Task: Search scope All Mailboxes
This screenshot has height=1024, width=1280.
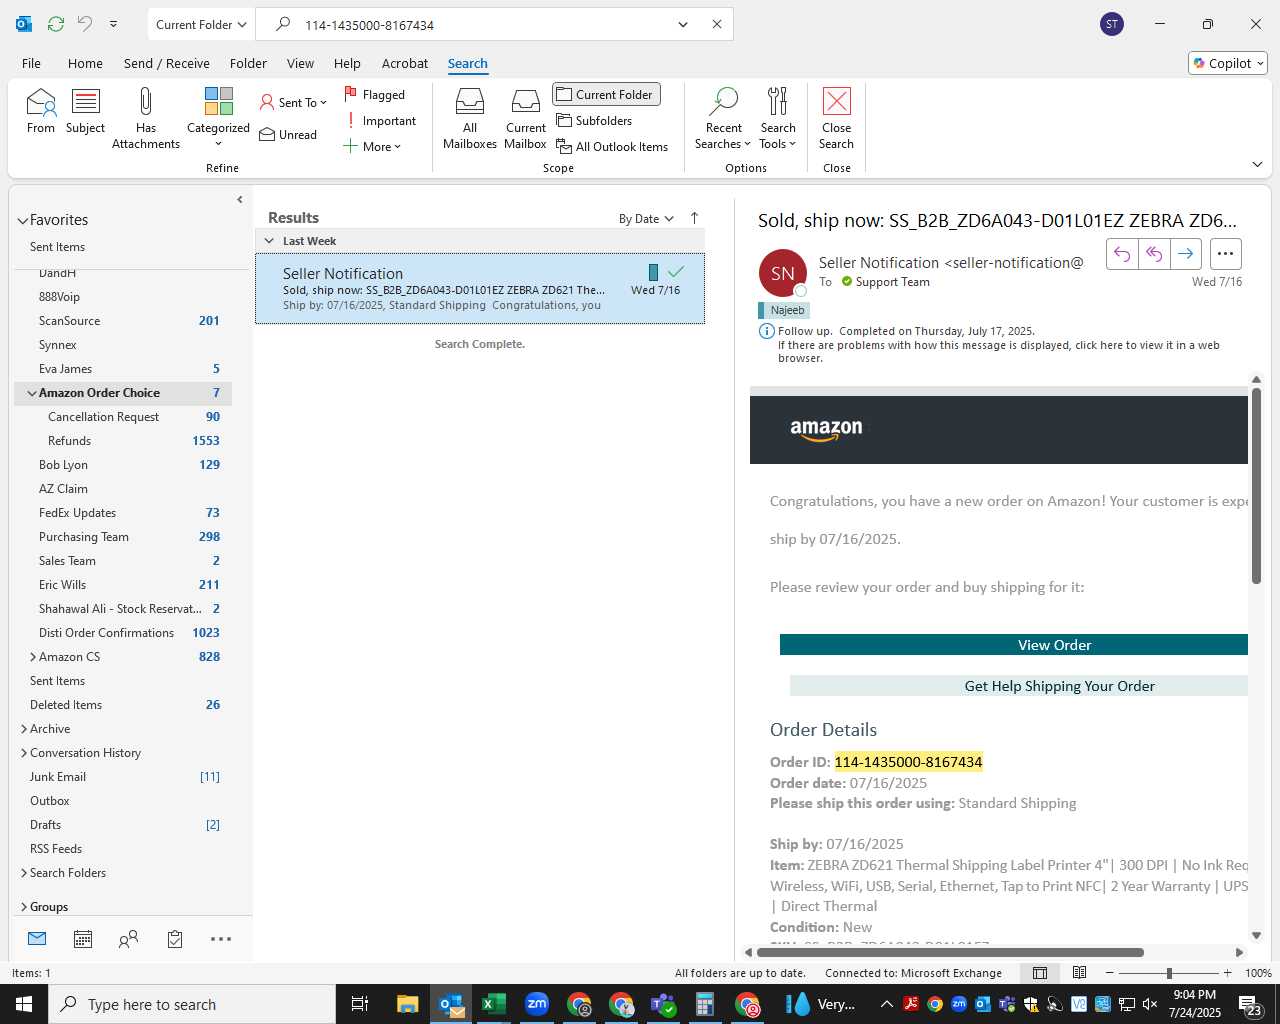Action: point(470,118)
